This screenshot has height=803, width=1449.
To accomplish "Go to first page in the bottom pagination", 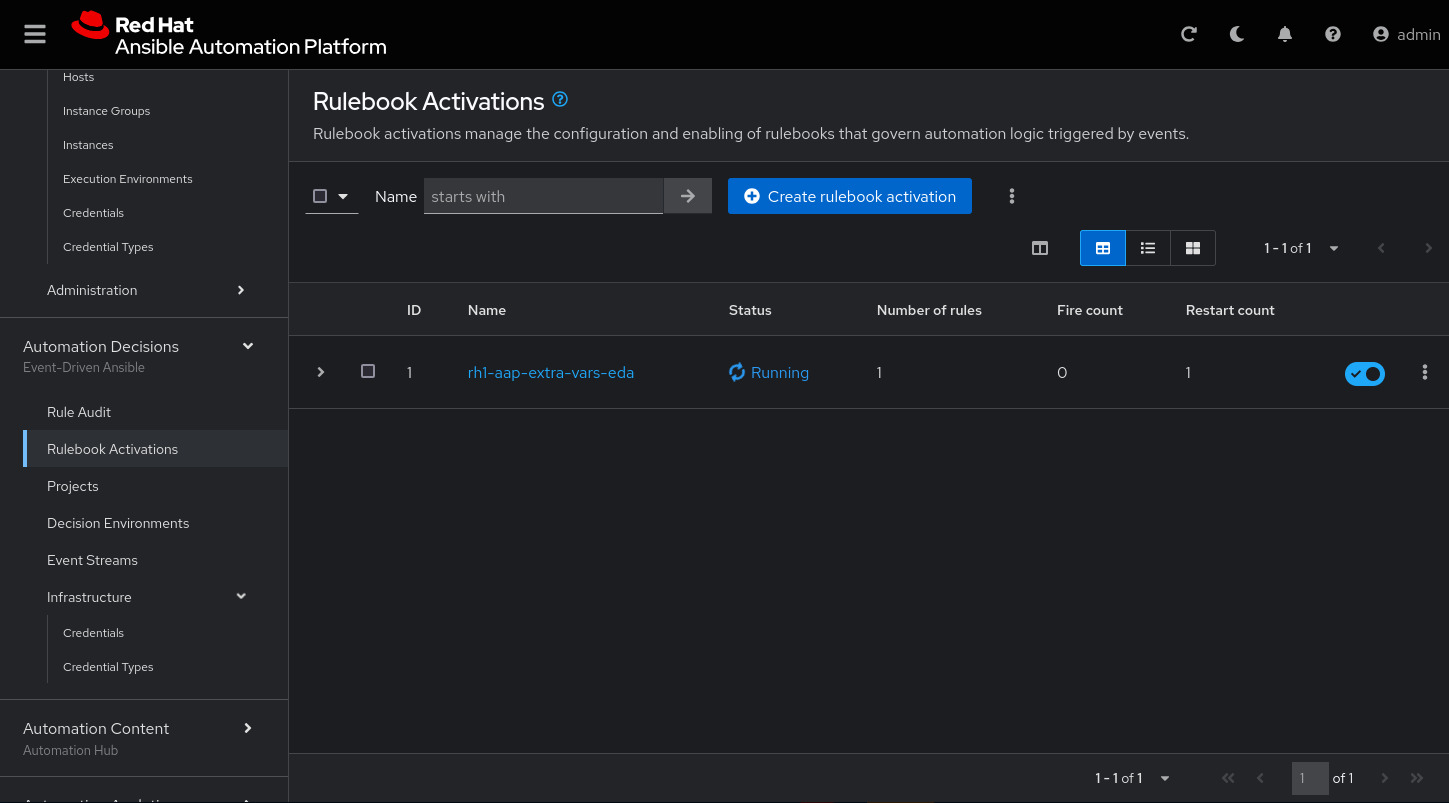I will [x=1229, y=778].
